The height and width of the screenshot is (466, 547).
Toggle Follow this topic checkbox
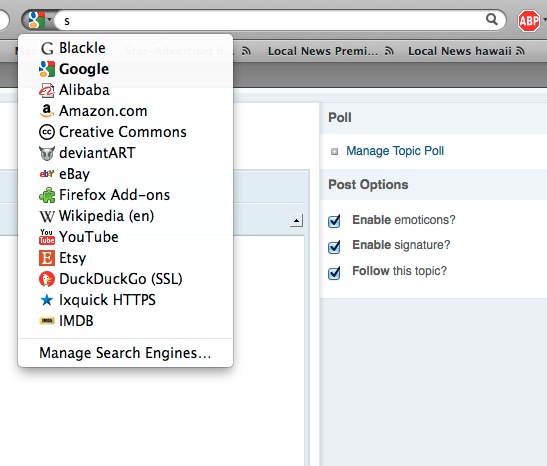[x=334, y=272]
